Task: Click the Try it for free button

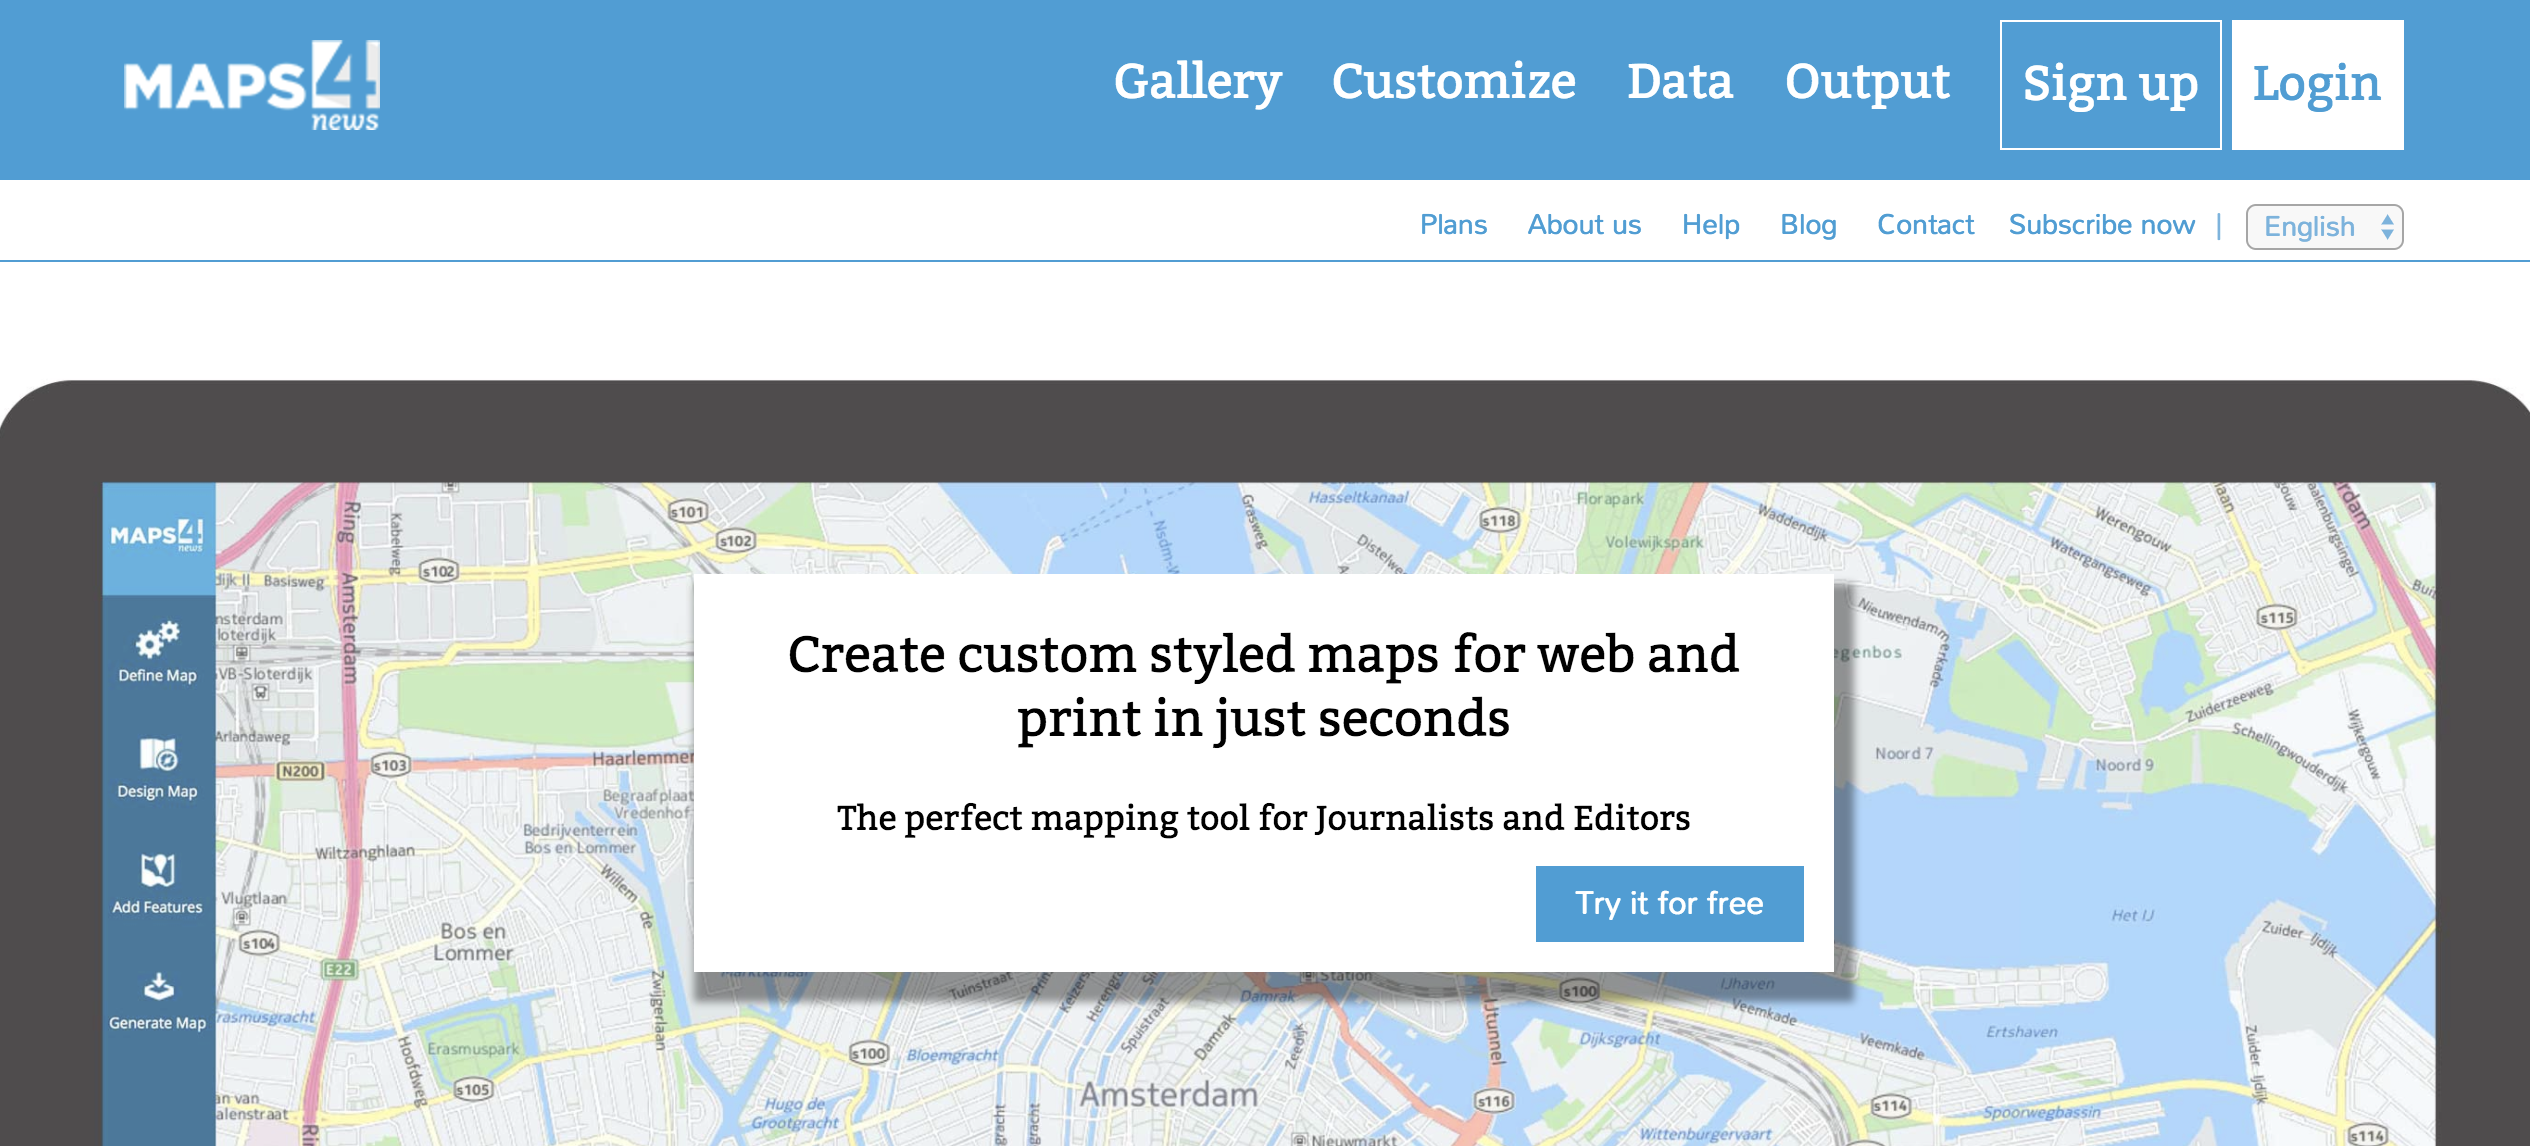Action: 1669,903
